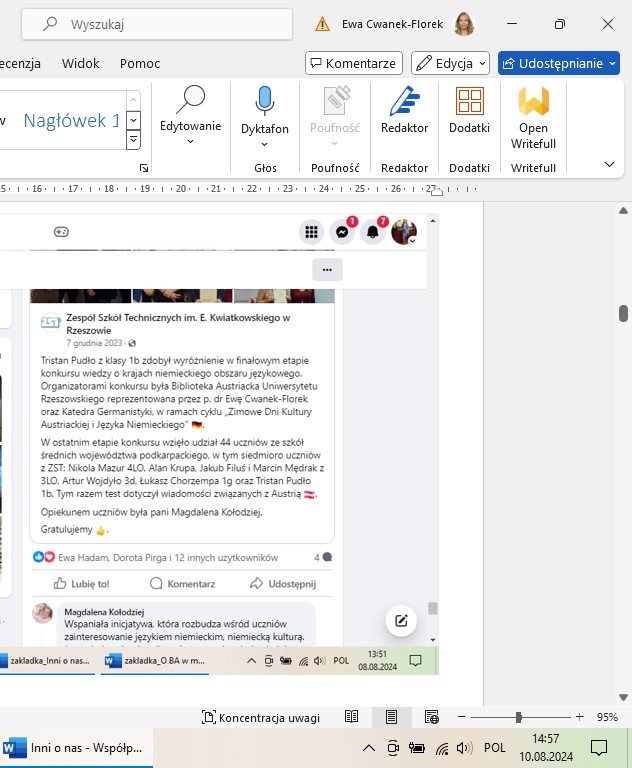Click the Word app icon in taskbar
632x768 pixels.
16,747
